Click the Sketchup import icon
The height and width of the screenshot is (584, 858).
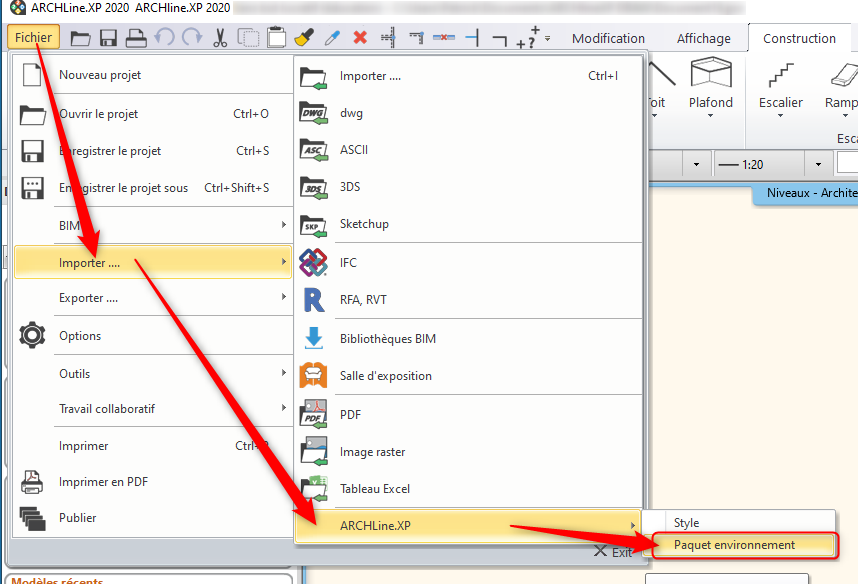coord(314,225)
